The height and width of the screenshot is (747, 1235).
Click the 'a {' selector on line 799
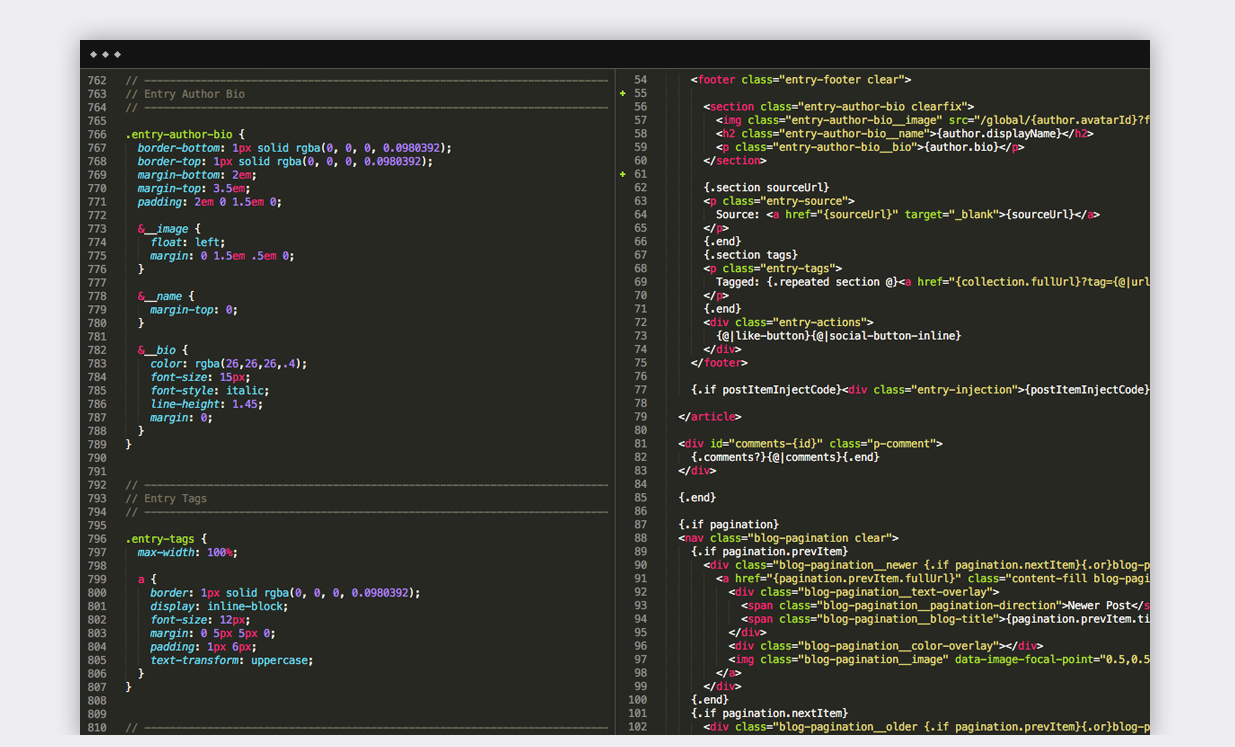pyautogui.click(x=147, y=579)
